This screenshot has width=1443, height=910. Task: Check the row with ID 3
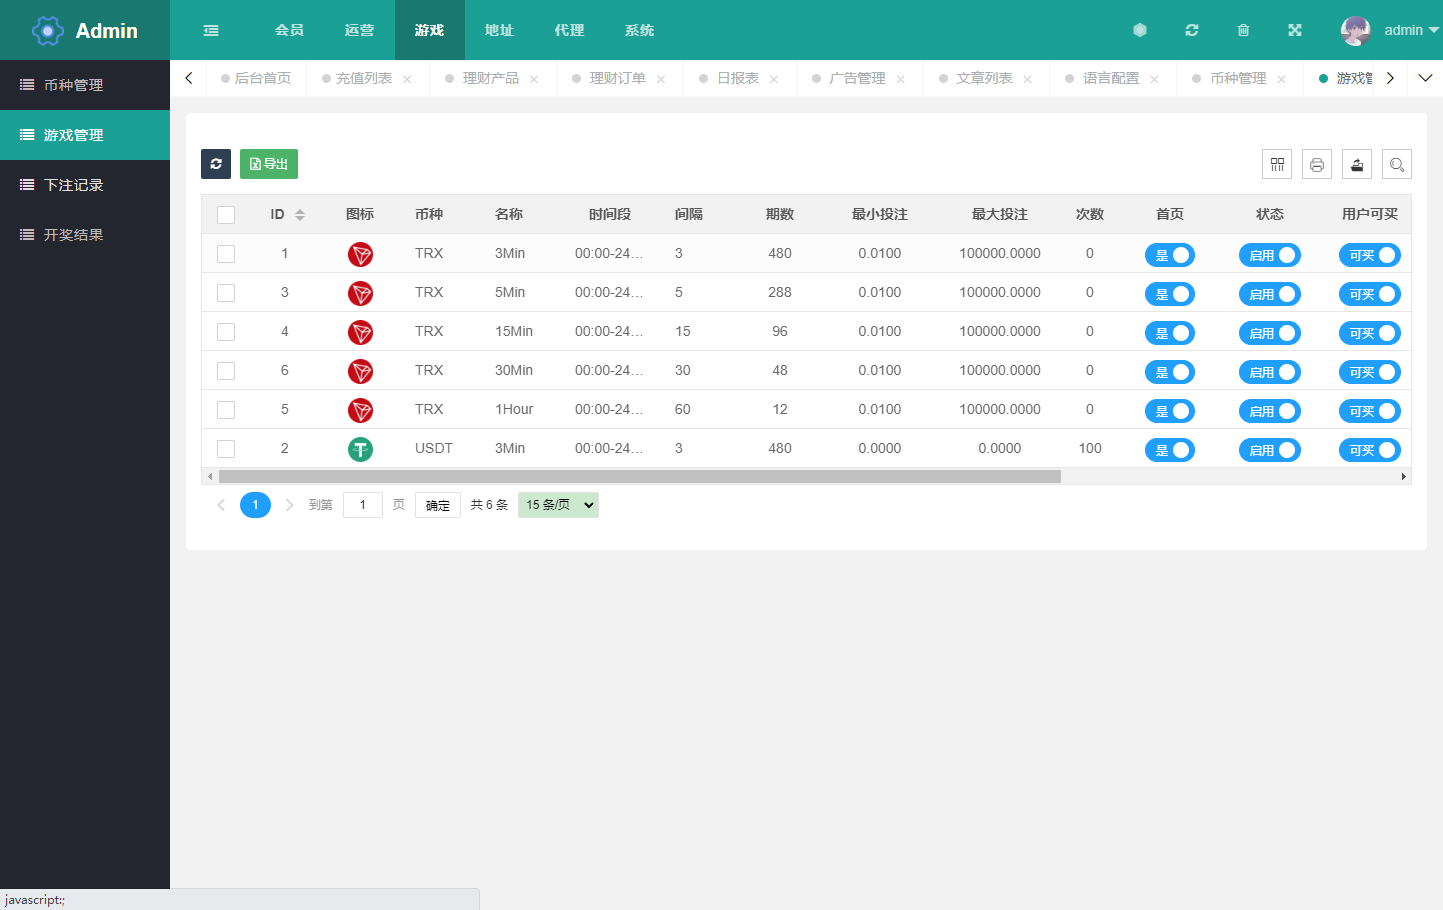(226, 293)
